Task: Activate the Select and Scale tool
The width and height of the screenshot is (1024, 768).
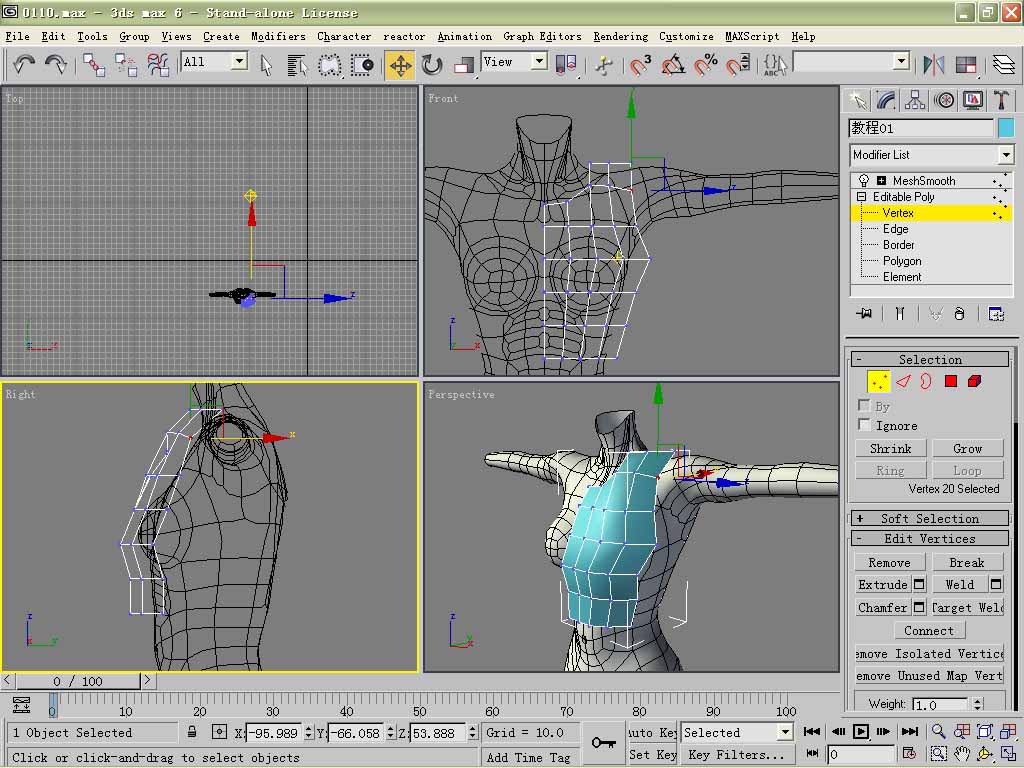Action: click(x=464, y=65)
